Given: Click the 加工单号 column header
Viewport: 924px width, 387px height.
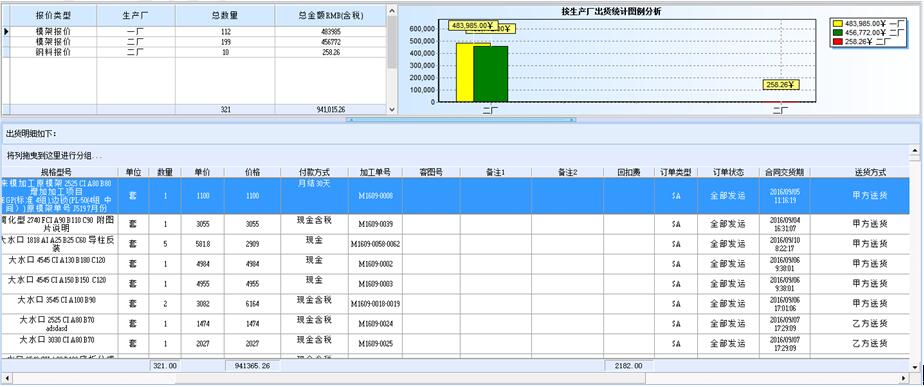Looking at the screenshot, I should [375, 172].
